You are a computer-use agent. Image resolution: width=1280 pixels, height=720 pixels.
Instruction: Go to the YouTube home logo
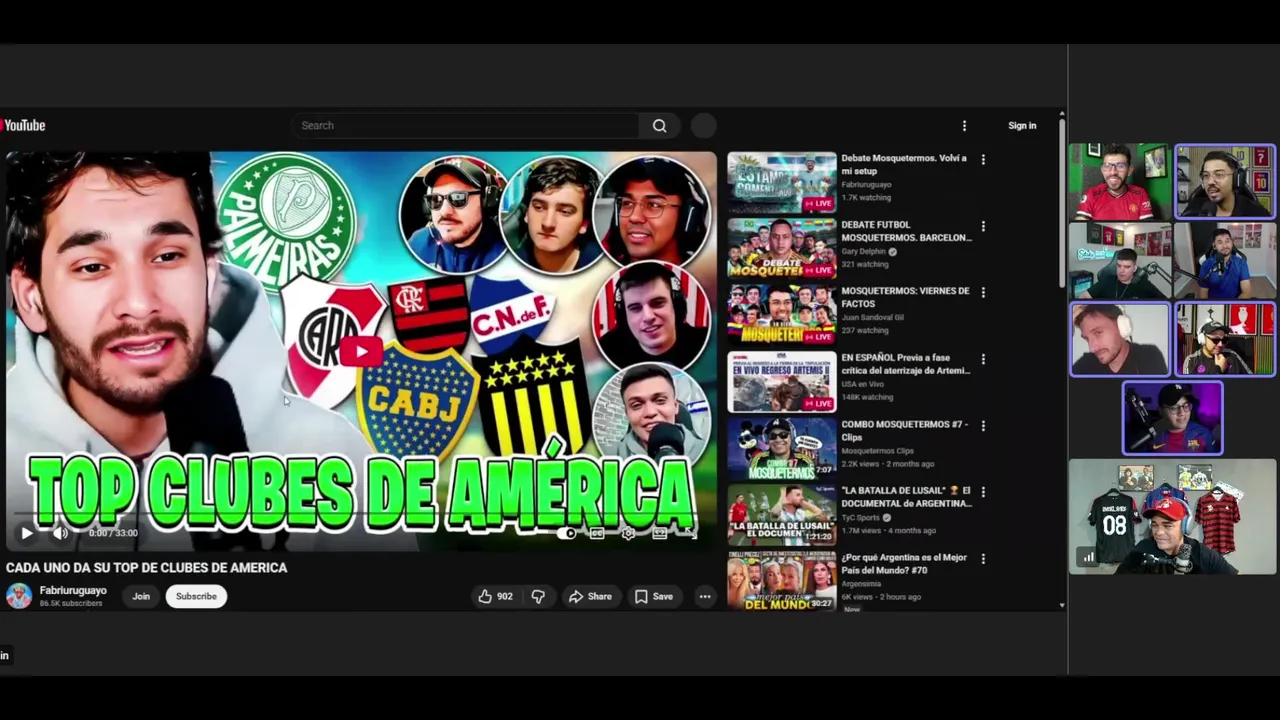tap(23, 125)
